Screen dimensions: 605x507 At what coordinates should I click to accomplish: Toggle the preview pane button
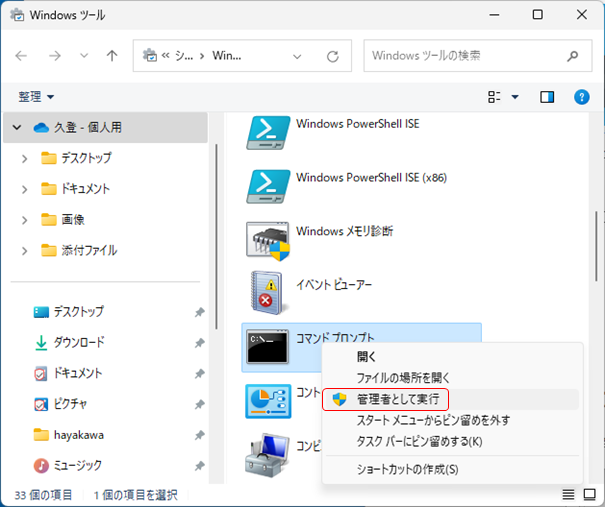tap(547, 97)
